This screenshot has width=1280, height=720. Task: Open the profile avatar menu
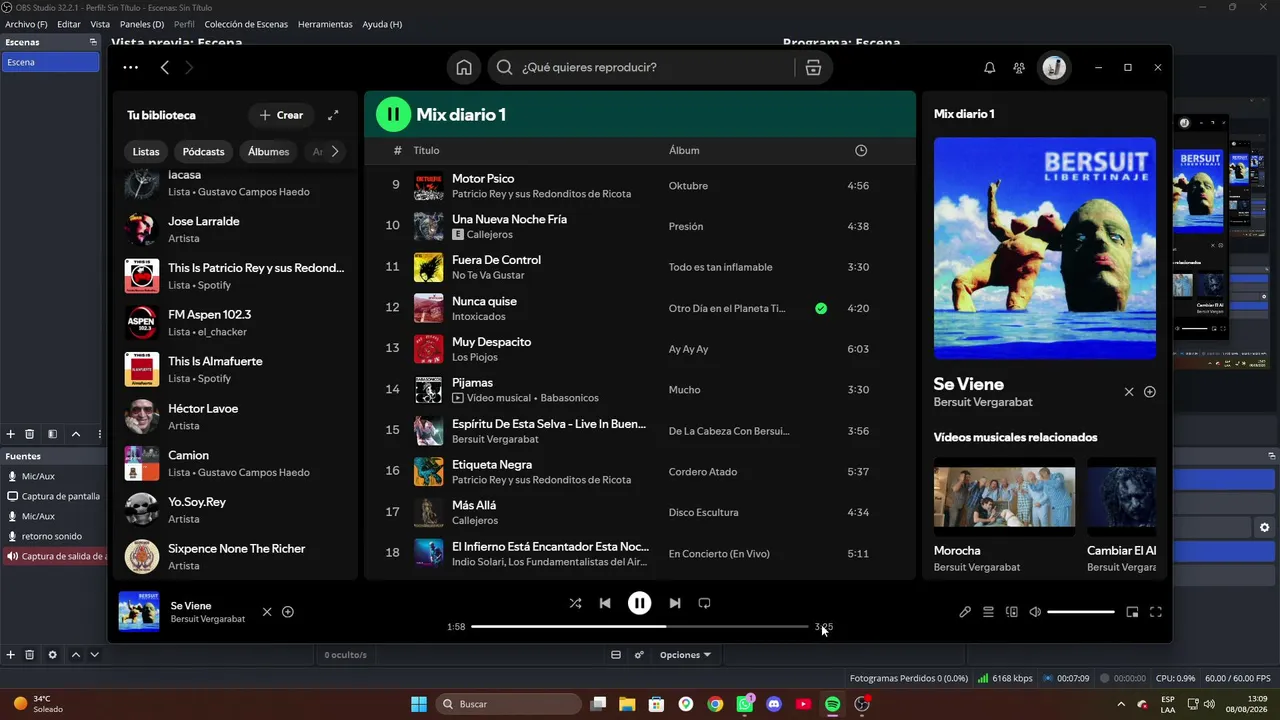tap(1054, 67)
